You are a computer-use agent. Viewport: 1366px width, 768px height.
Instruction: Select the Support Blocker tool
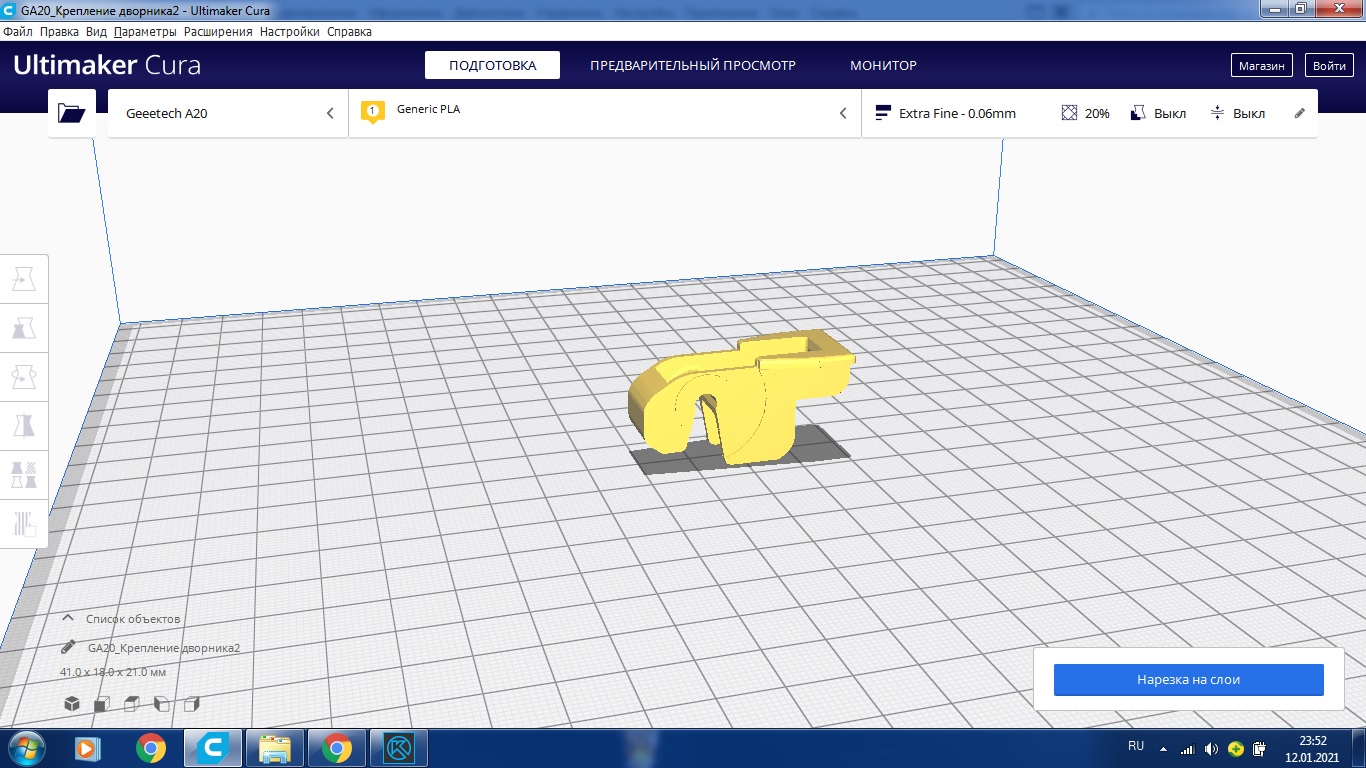[x=23, y=524]
